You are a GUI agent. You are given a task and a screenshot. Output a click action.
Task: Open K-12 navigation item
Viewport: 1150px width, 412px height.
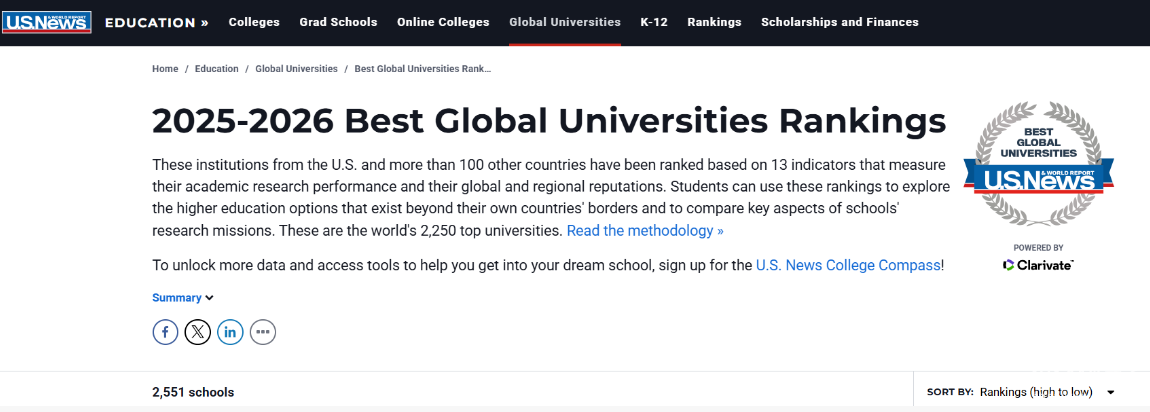coord(653,22)
